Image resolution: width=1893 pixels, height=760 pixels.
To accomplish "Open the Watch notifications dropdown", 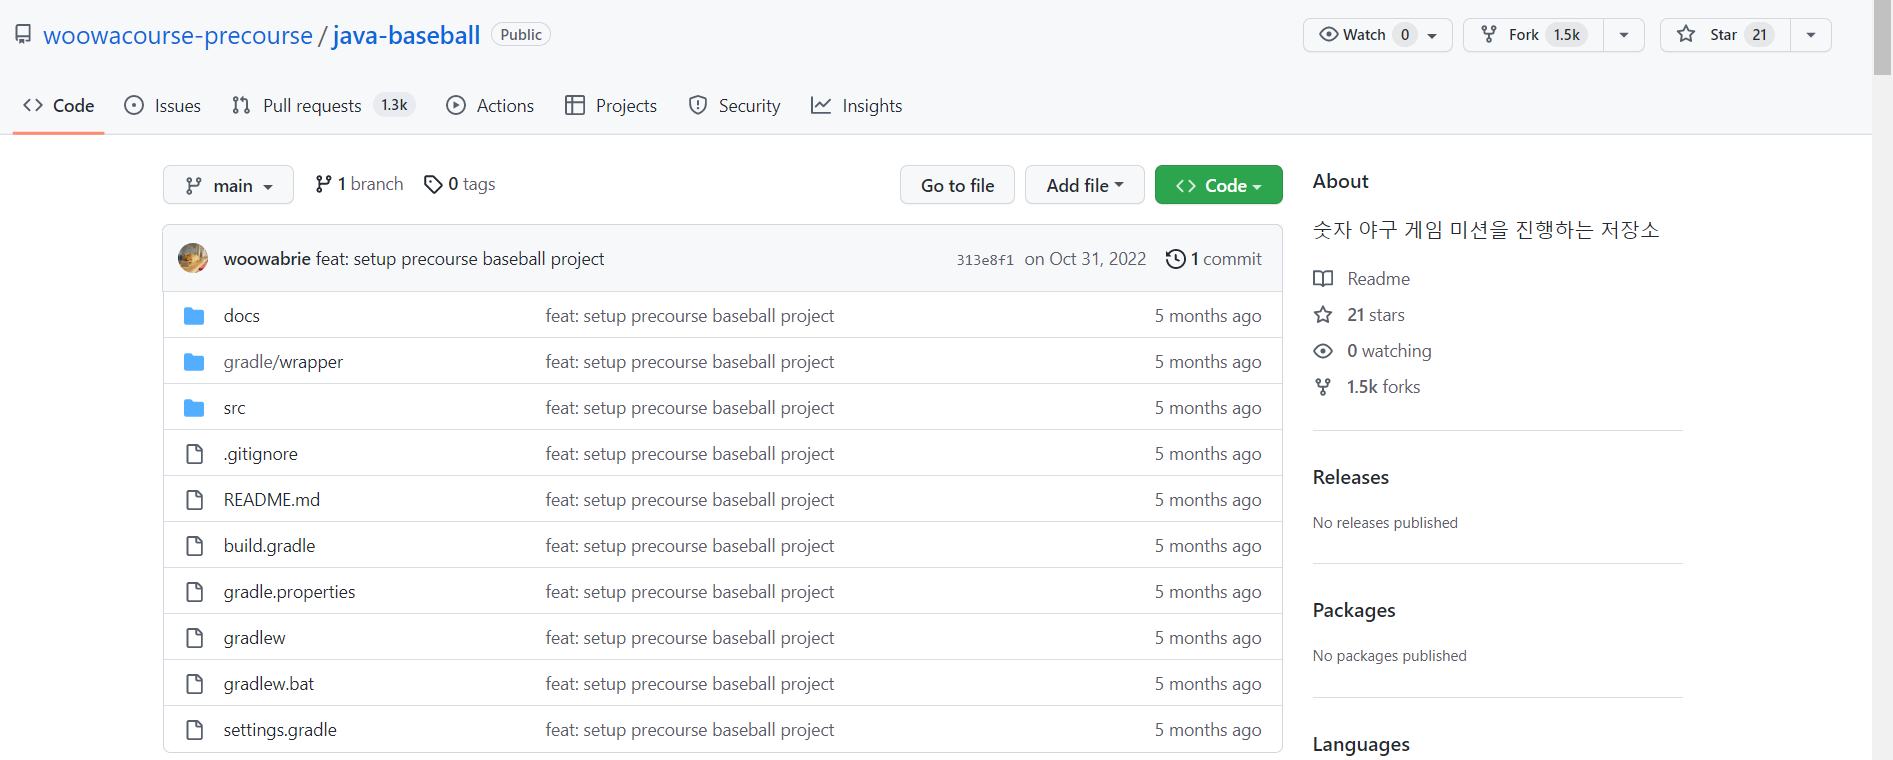I will click(x=1377, y=35).
